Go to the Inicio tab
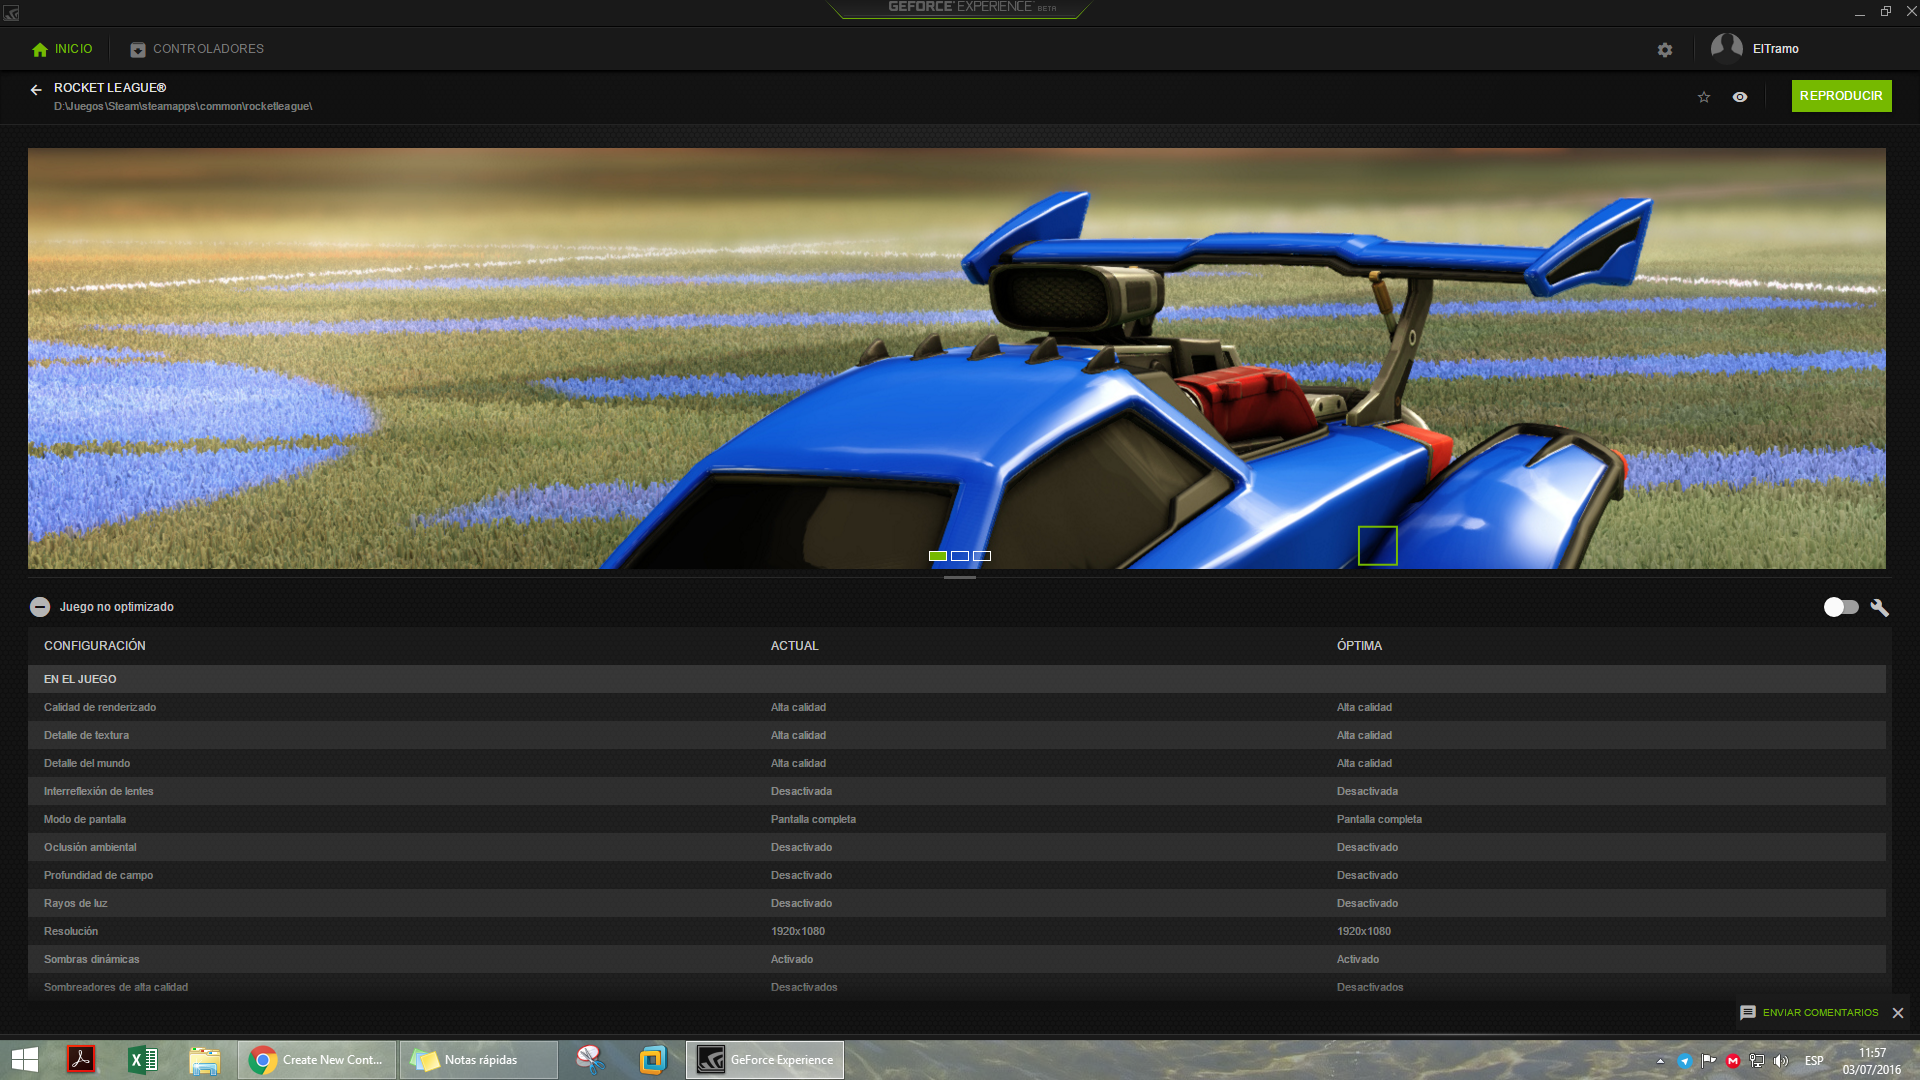Screen dimensions: 1920x1080 [x=62, y=49]
